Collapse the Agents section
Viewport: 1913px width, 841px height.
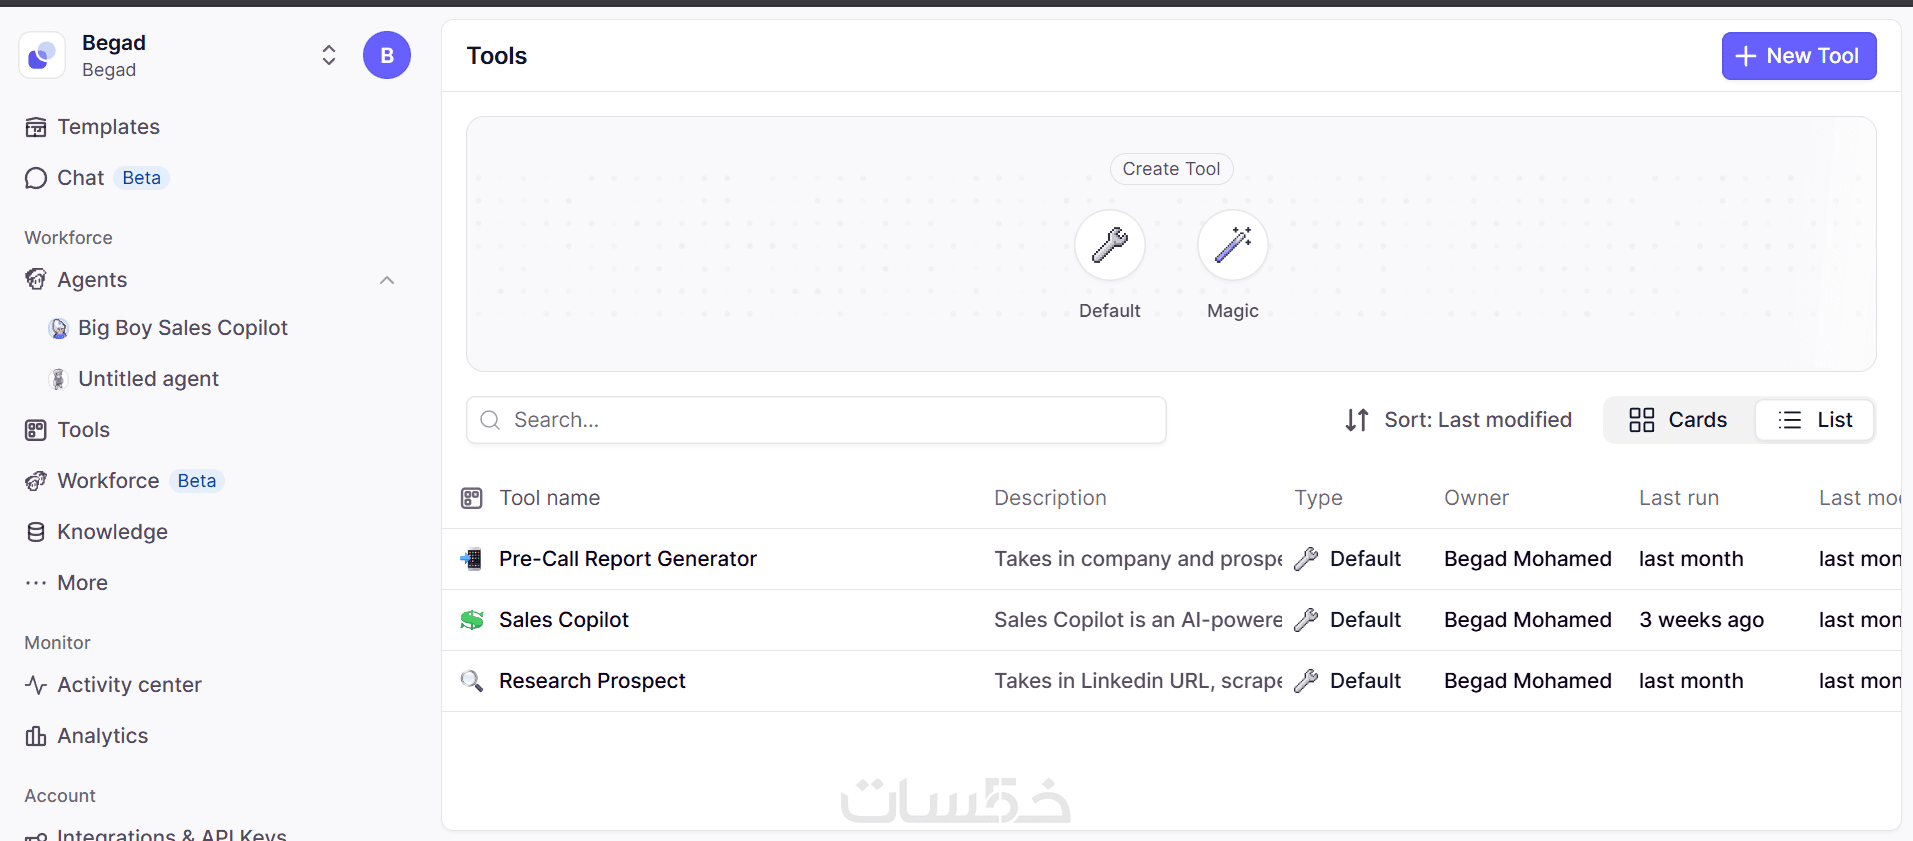click(387, 280)
